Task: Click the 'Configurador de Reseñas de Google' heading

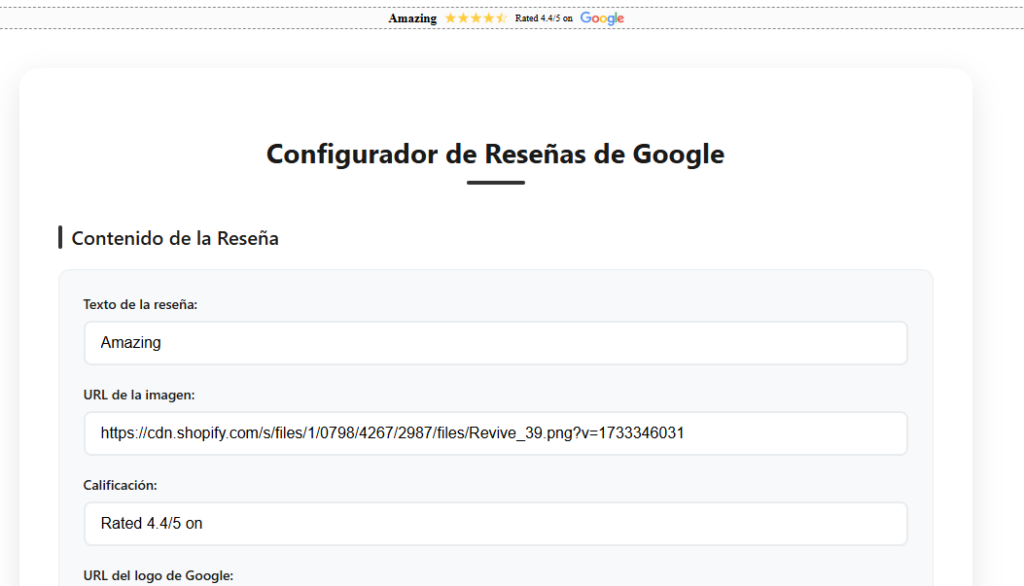Action: [495, 154]
